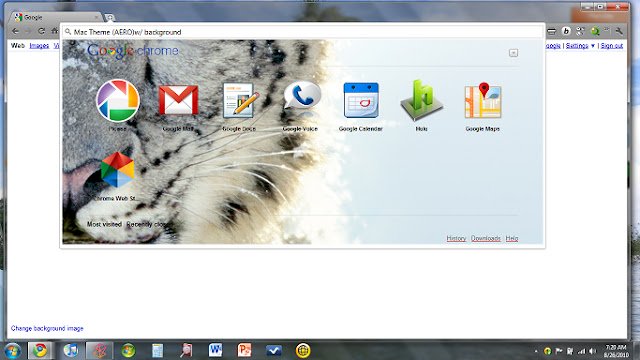This screenshot has height=360, width=640.
Task: Click the green magnifier extension icon
Action: point(595,31)
